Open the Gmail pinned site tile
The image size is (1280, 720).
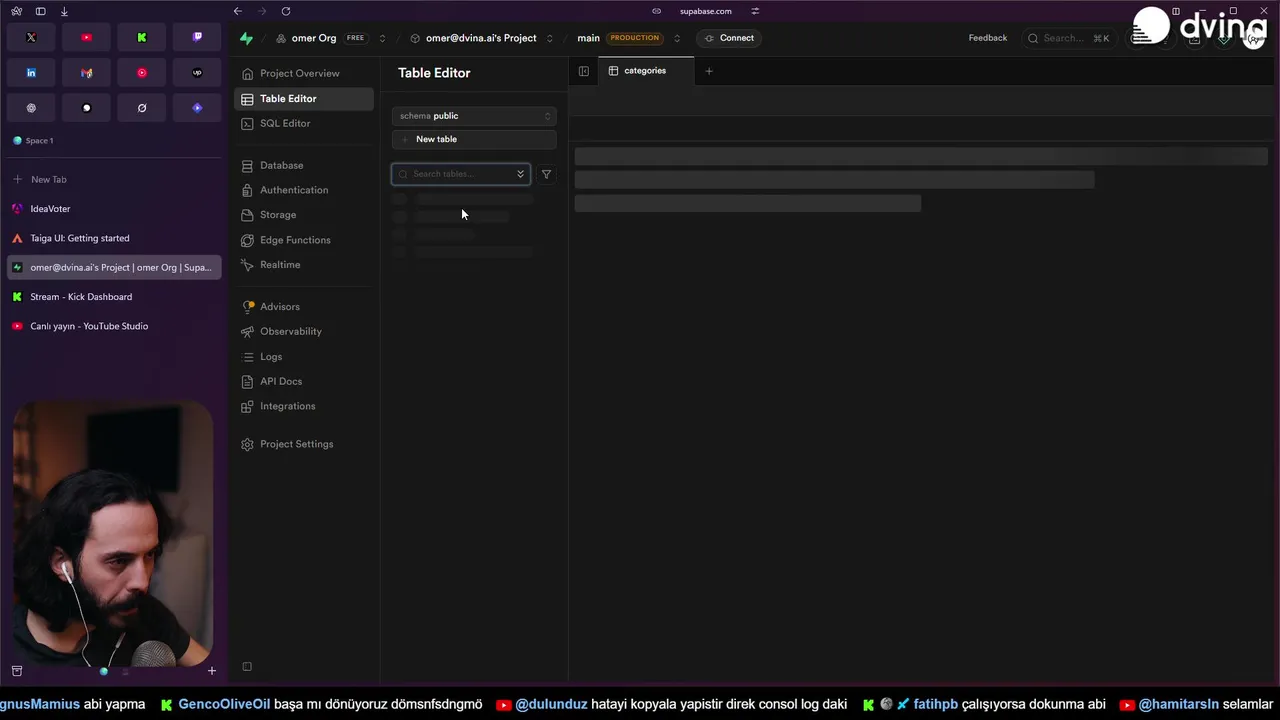[86, 73]
